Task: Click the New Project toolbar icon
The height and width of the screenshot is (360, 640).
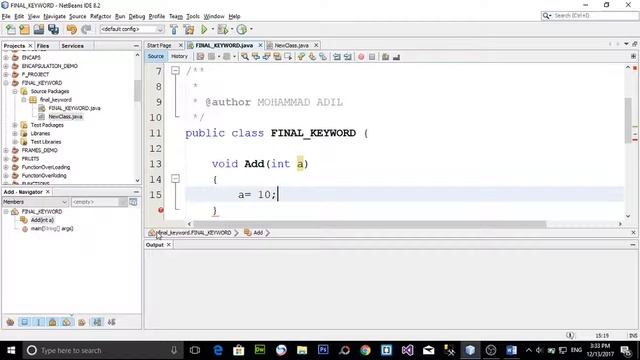Action: [24, 29]
